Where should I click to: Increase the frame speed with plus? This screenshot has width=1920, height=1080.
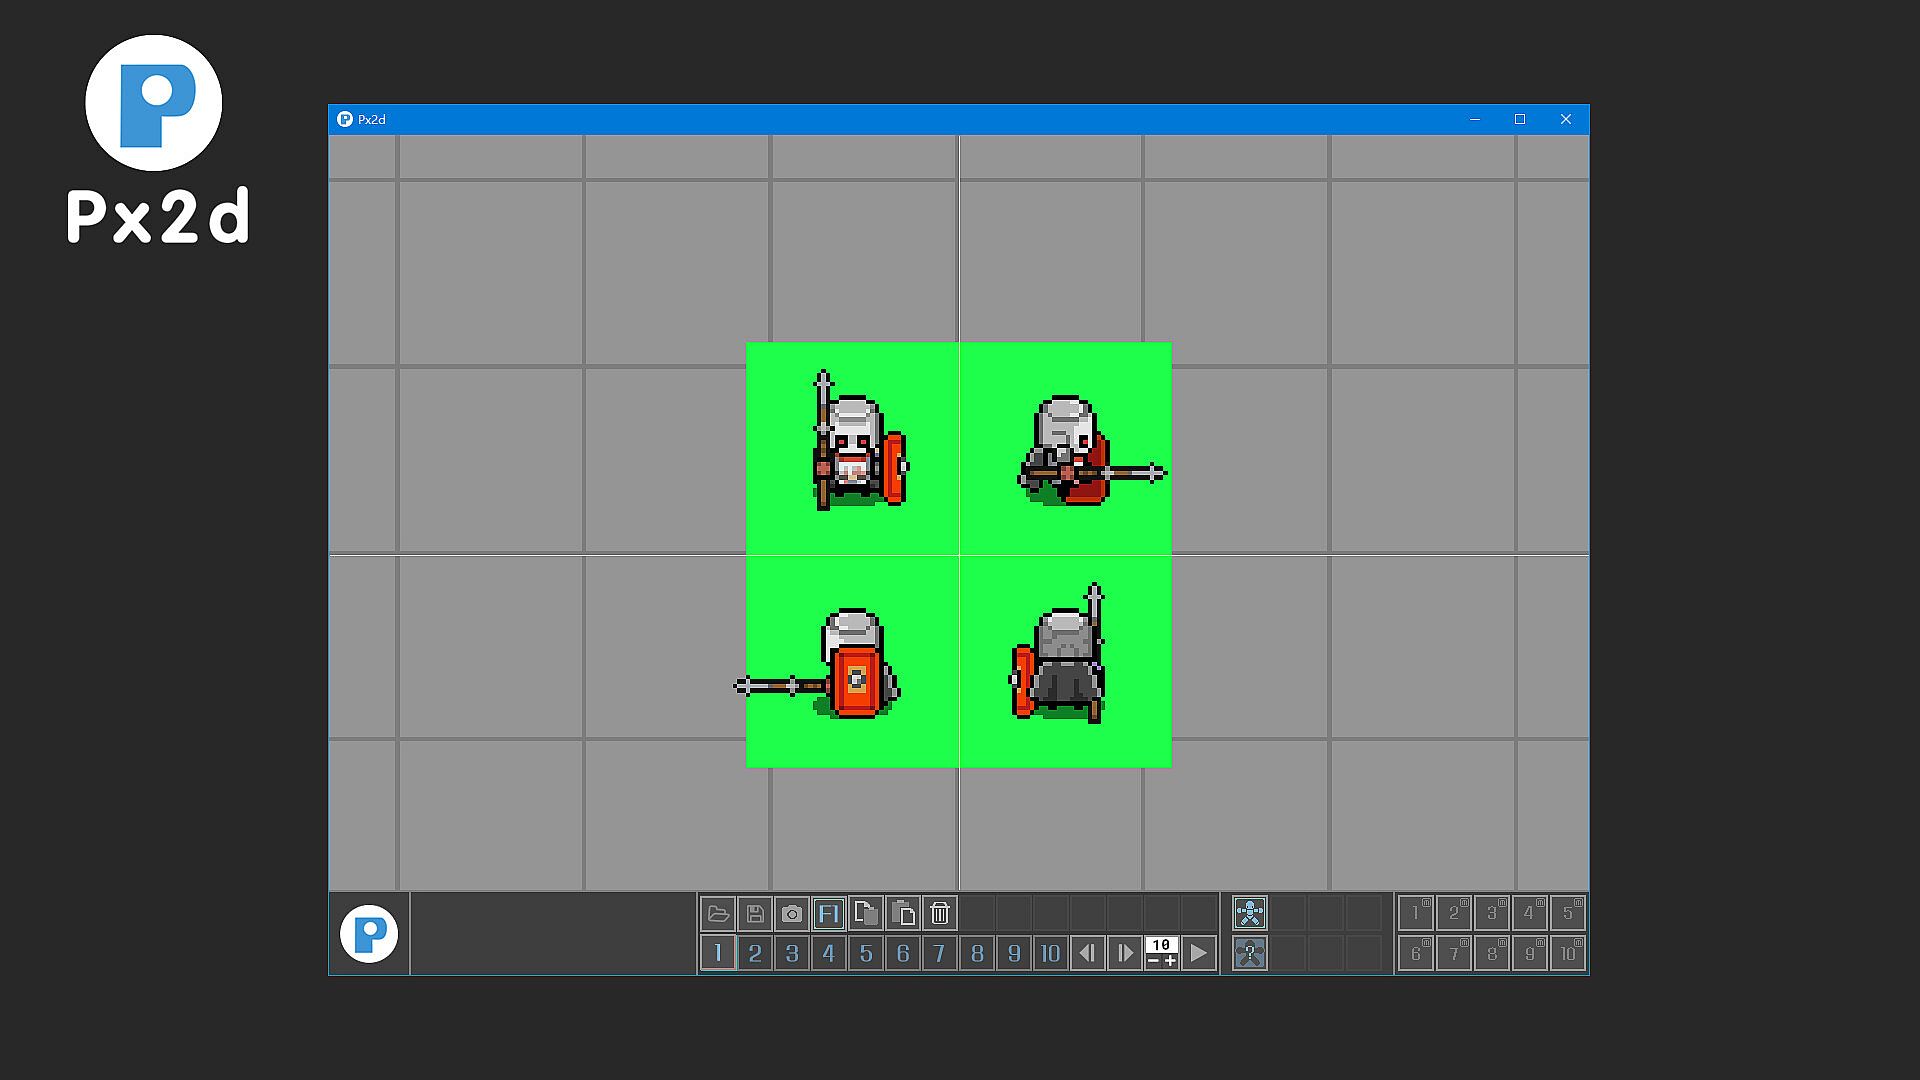click(1170, 962)
